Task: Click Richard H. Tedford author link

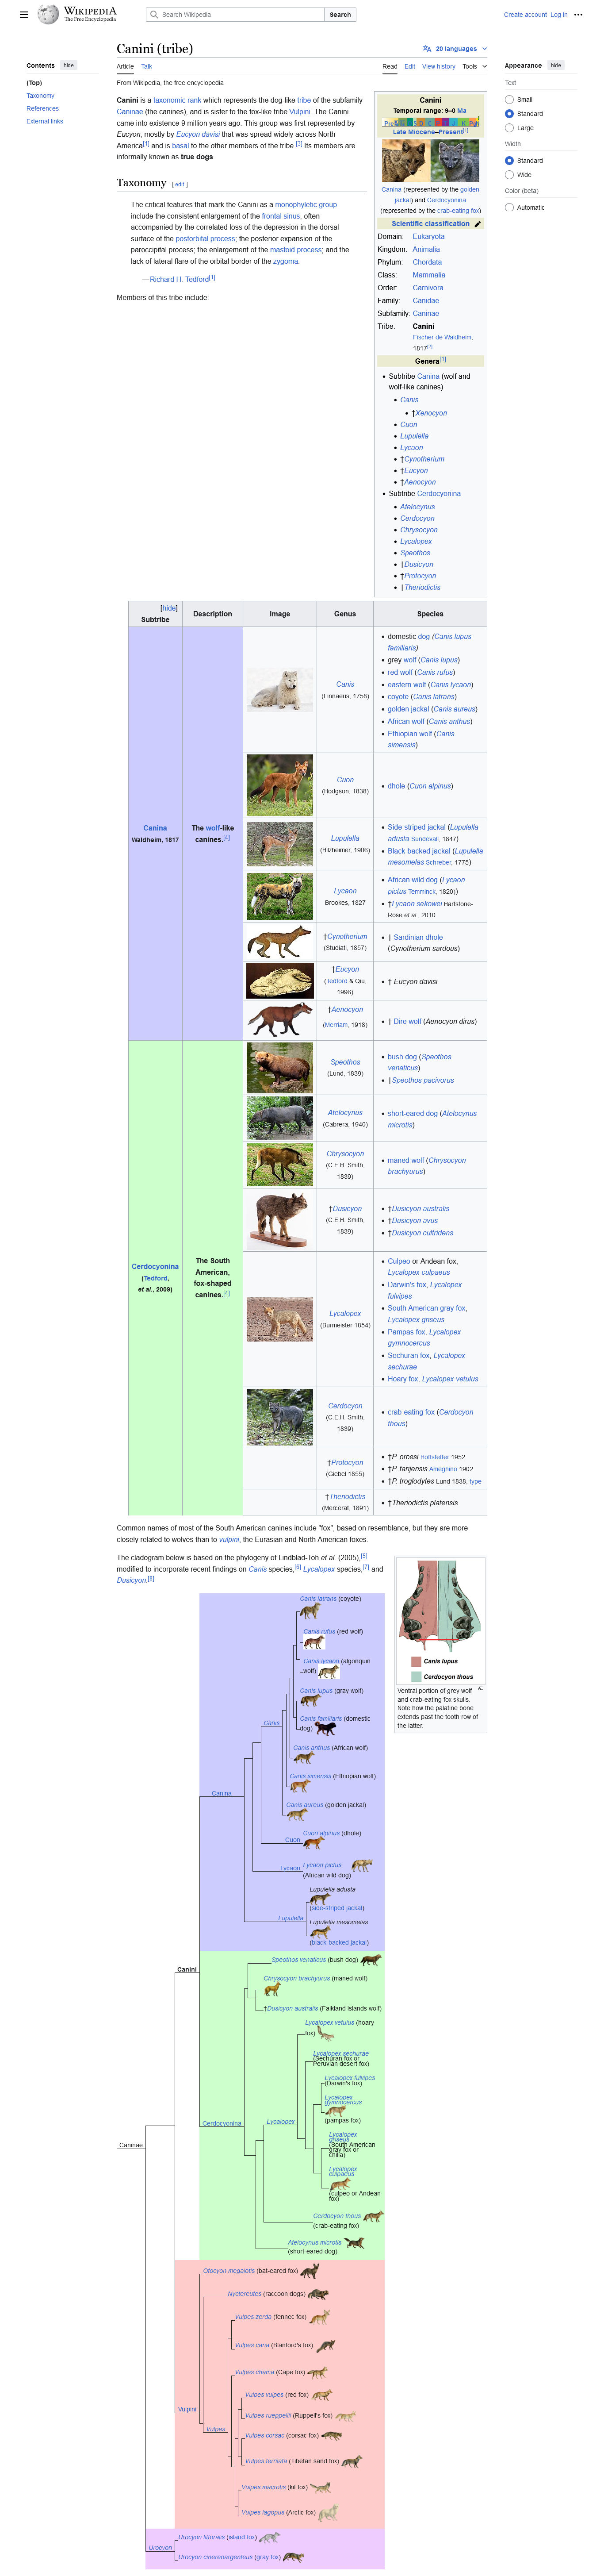Action: pyautogui.click(x=180, y=280)
